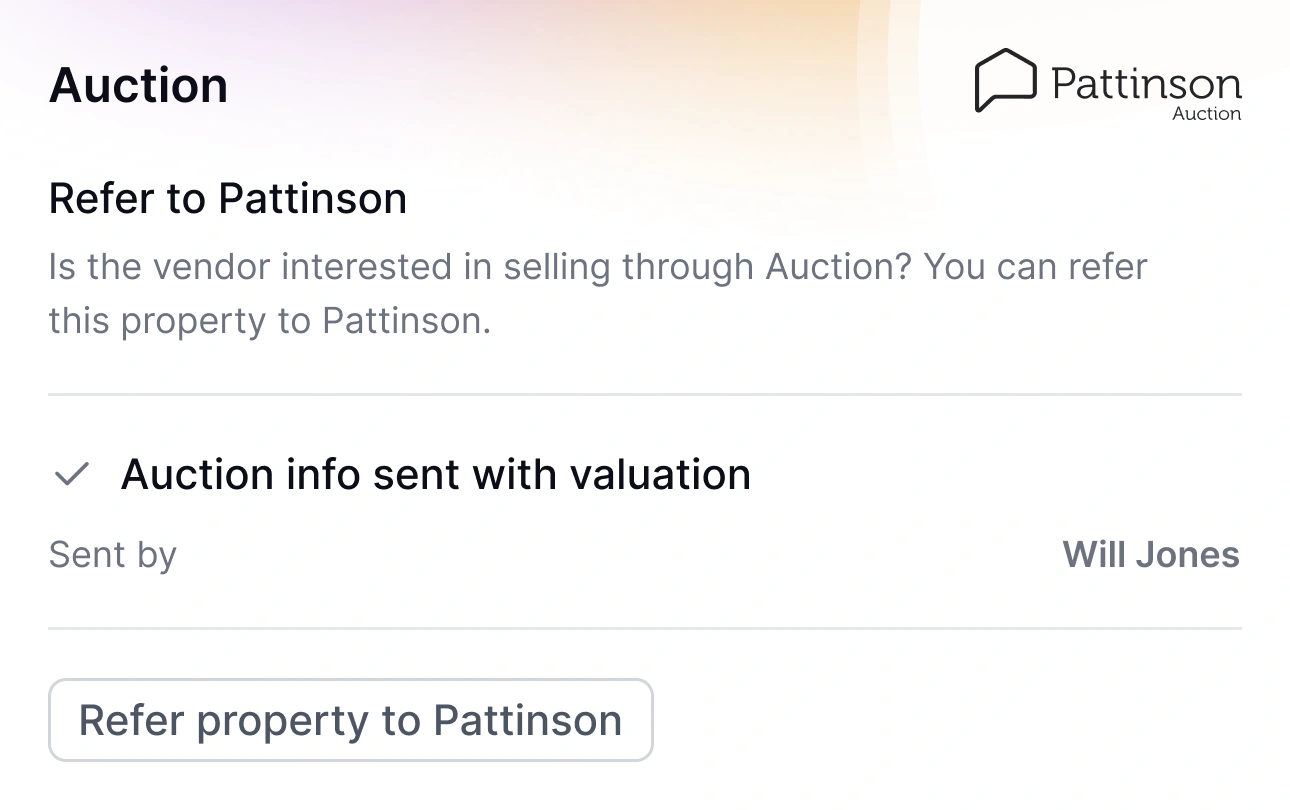Click the checkmark beside auction info status
The image size is (1290, 810).
pos(70,474)
